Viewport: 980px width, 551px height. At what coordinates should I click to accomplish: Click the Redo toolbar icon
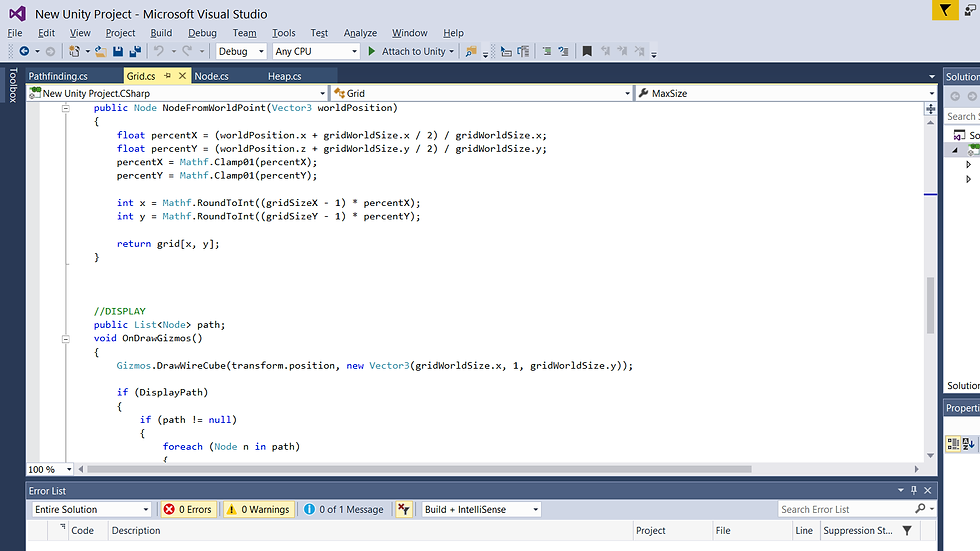point(187,51)
